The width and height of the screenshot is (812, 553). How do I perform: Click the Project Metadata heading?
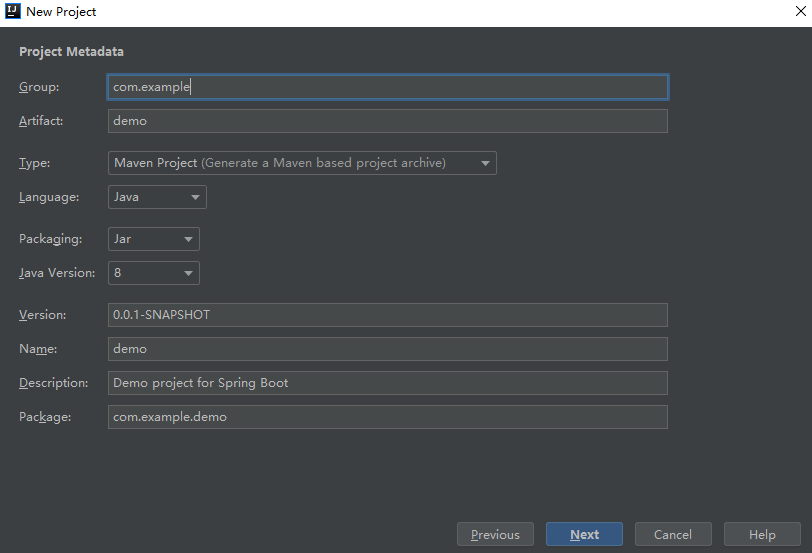71,52
